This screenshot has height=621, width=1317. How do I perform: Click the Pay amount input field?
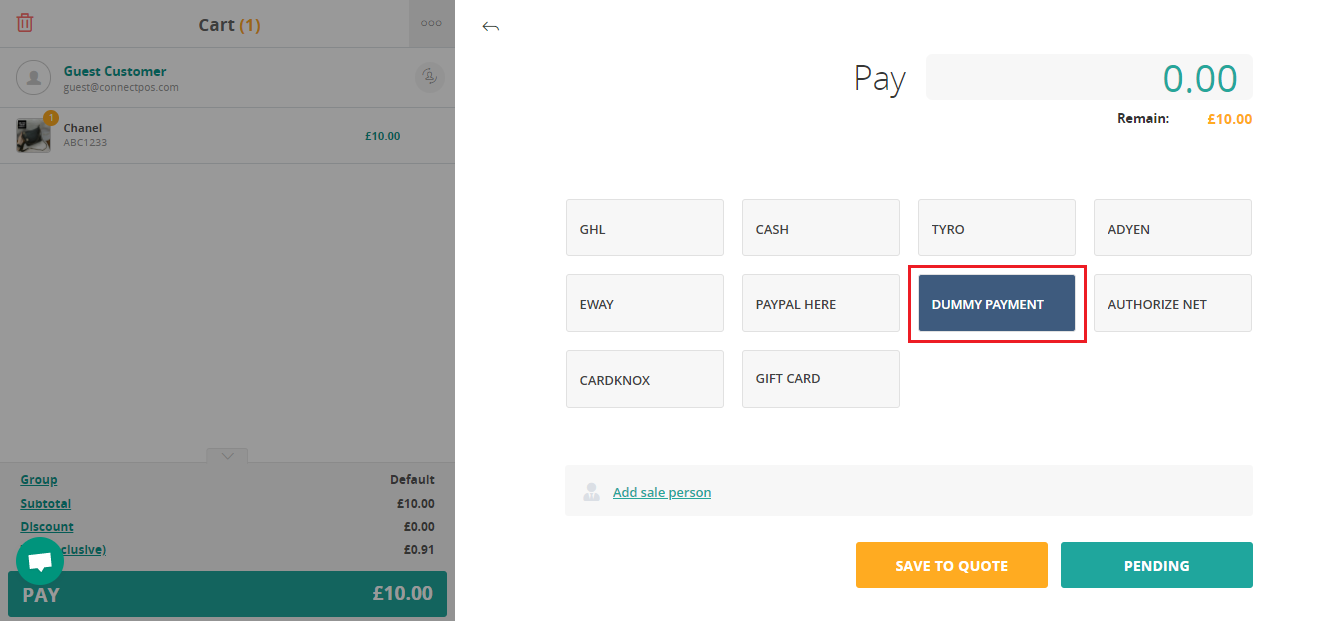click(x=1089, y=78)
